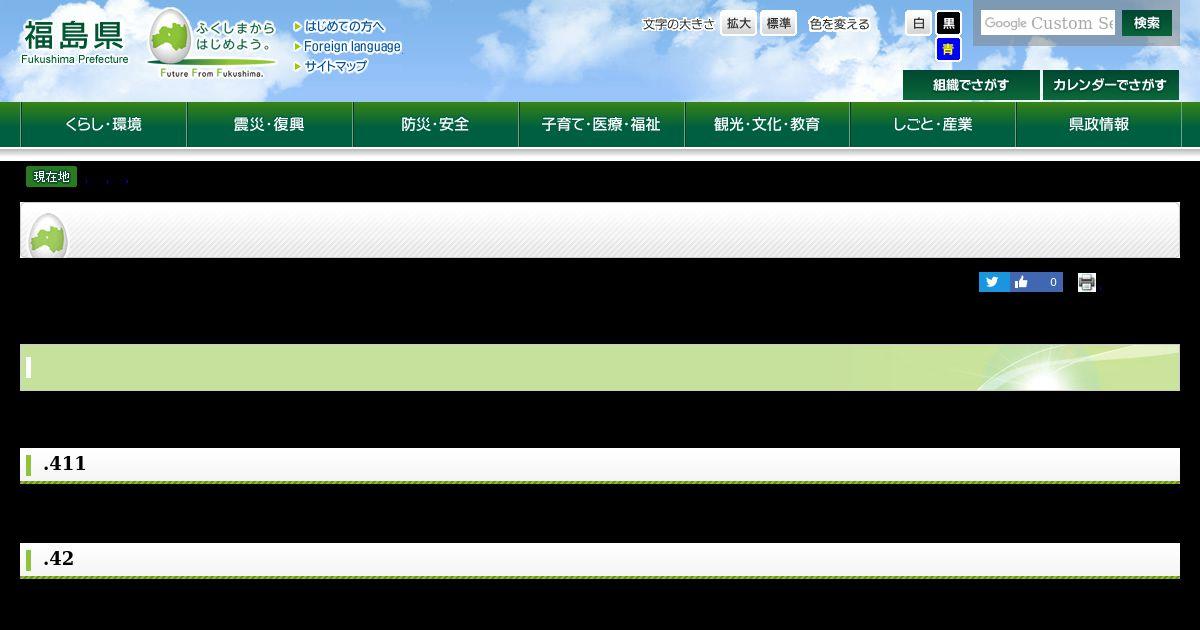Focus the Google Custom Search field
Image resolution: width=1200 pixels, height=630 pixels.
click(x=1047, y=23)
